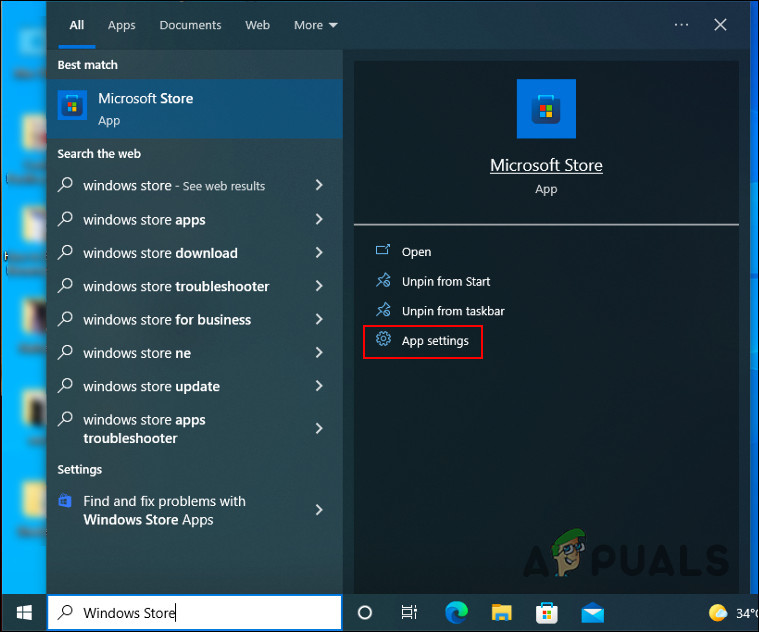
Task: Select the 'windows store download' suggestion text
Action: coord(160,253)
